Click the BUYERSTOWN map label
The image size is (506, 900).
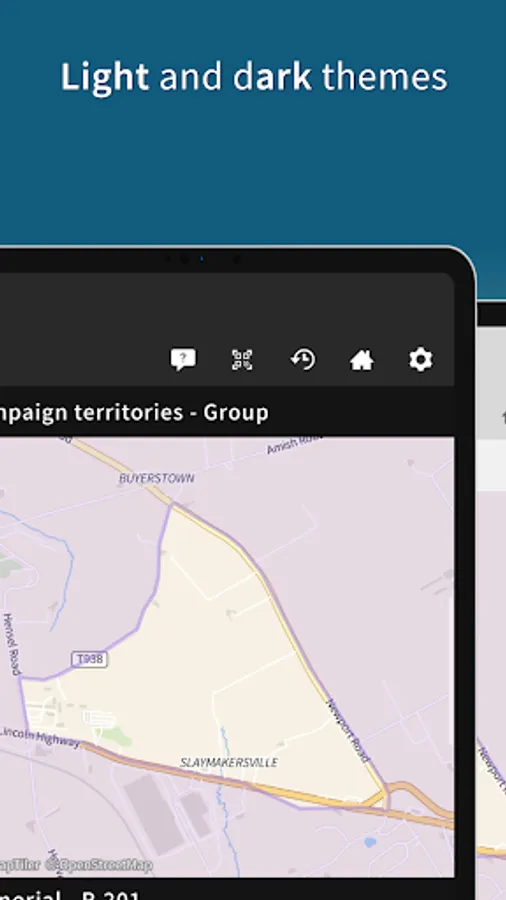click(157, 478)
